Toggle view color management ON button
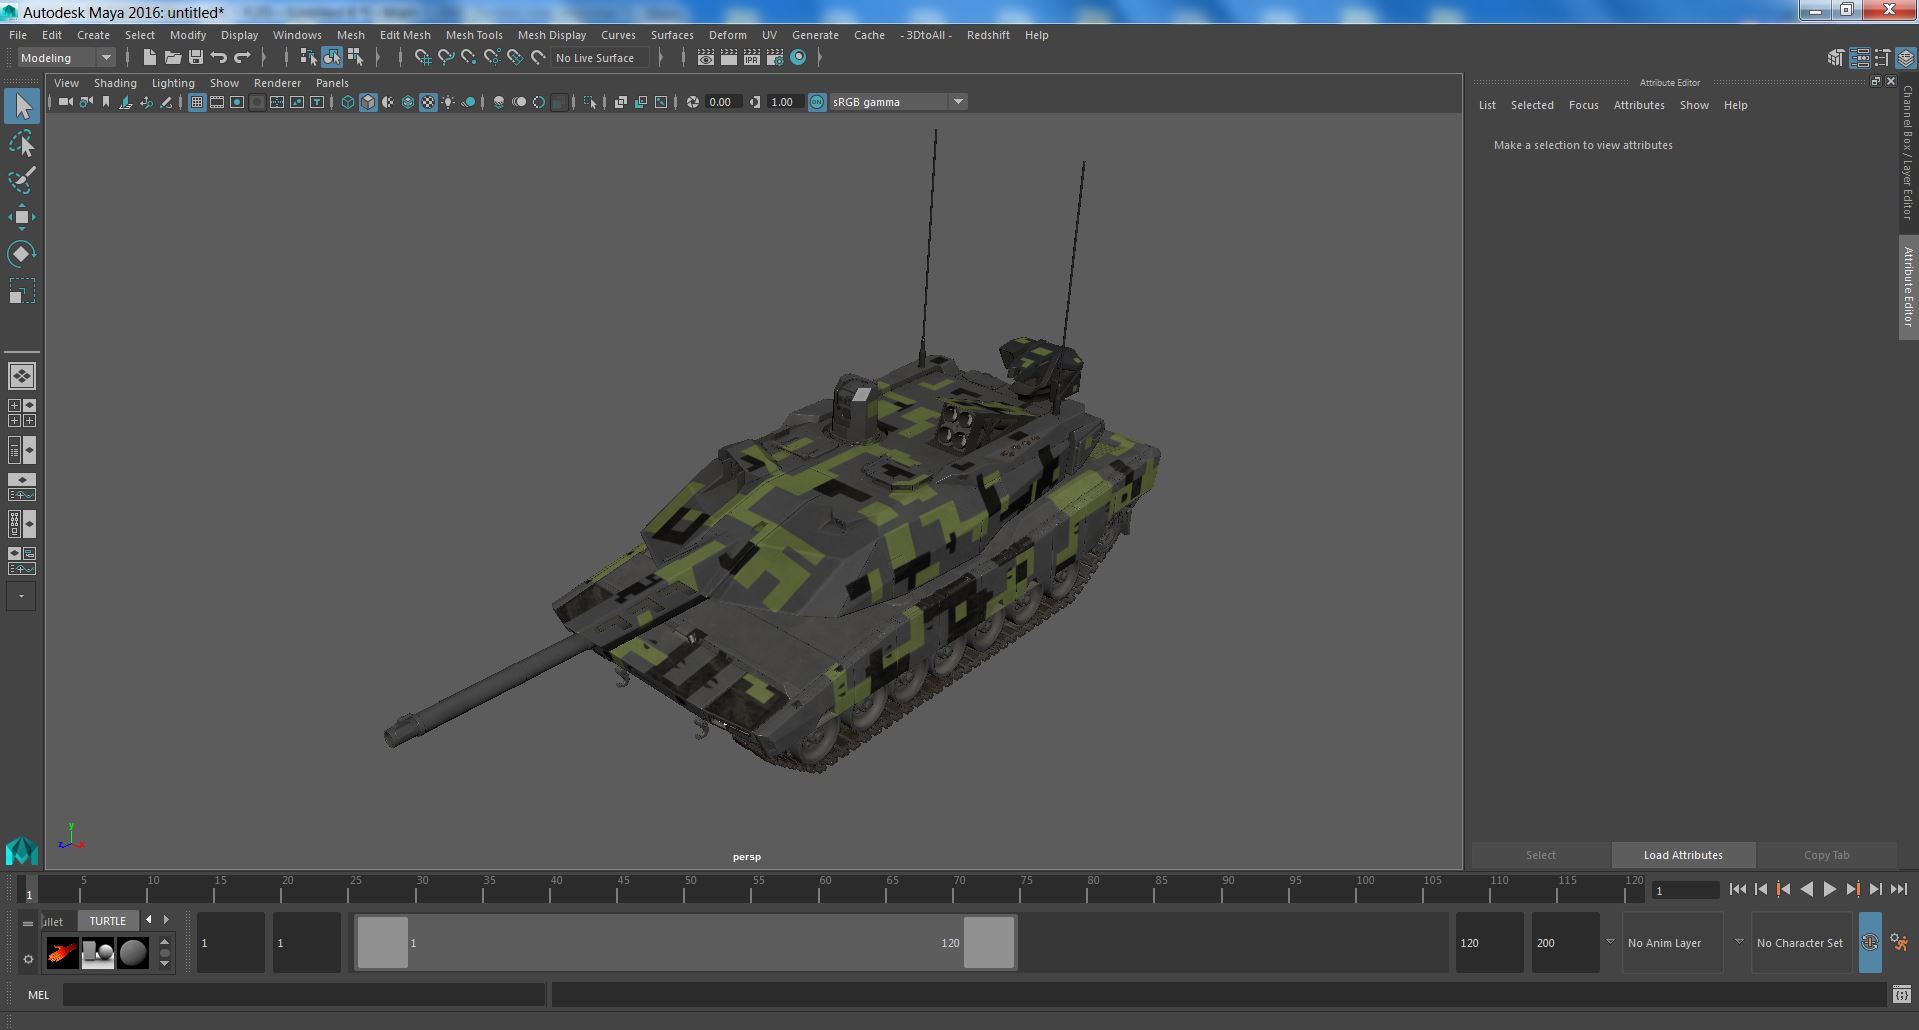The width and height of the screenshot is (1919, 1030). 817,102
